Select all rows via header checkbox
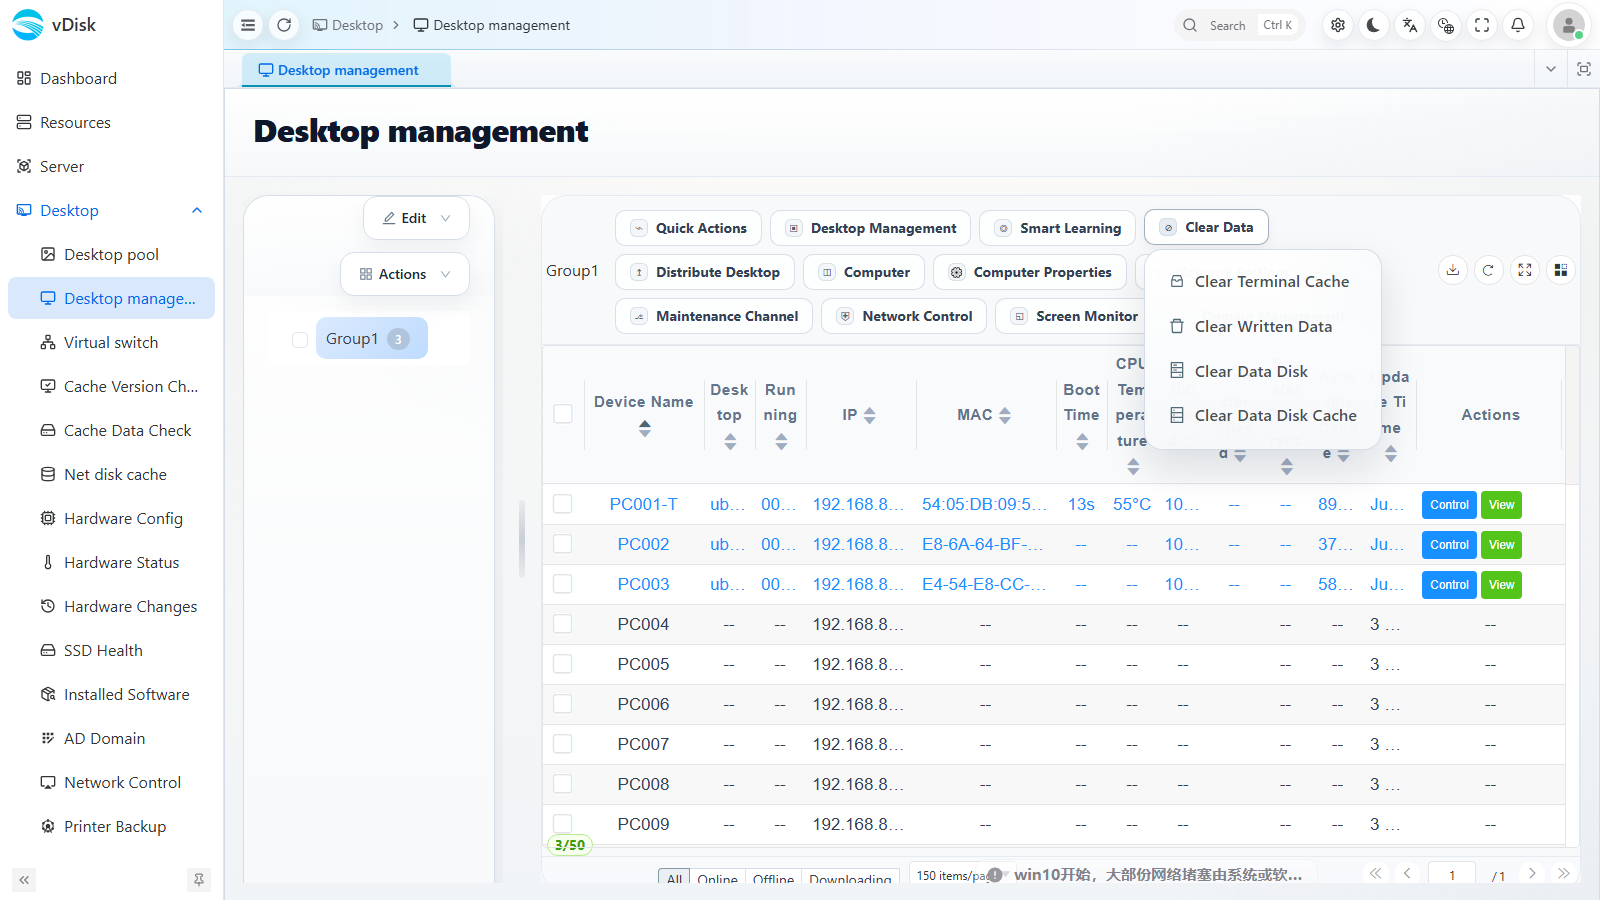Screen dimensions: 1600x900 [563, 414]
